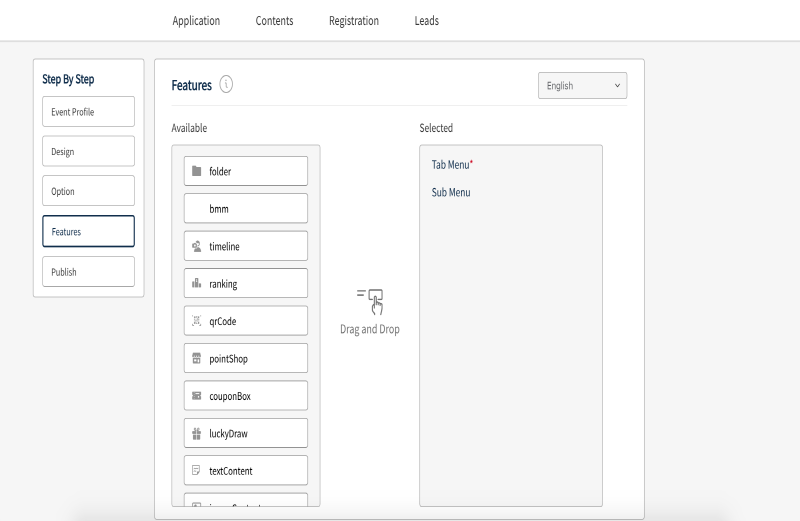Select the Event Profile step
Viewport: 800px width, 521px height.
(x=88, y=112)
